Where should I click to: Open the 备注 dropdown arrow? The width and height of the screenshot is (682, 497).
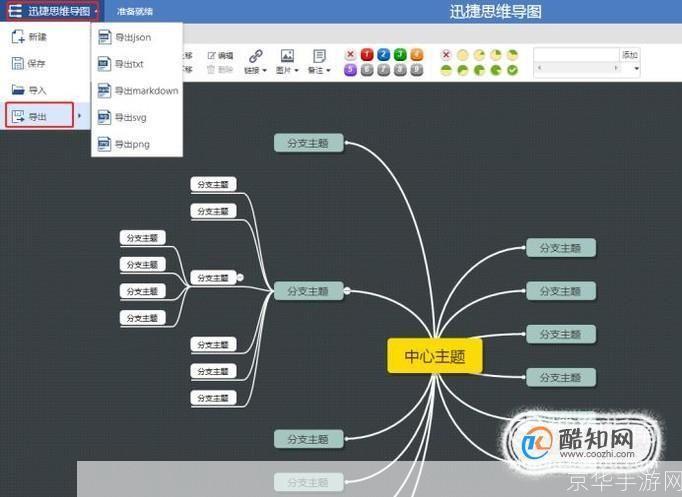pyautogui.click(x=328, y=70)
